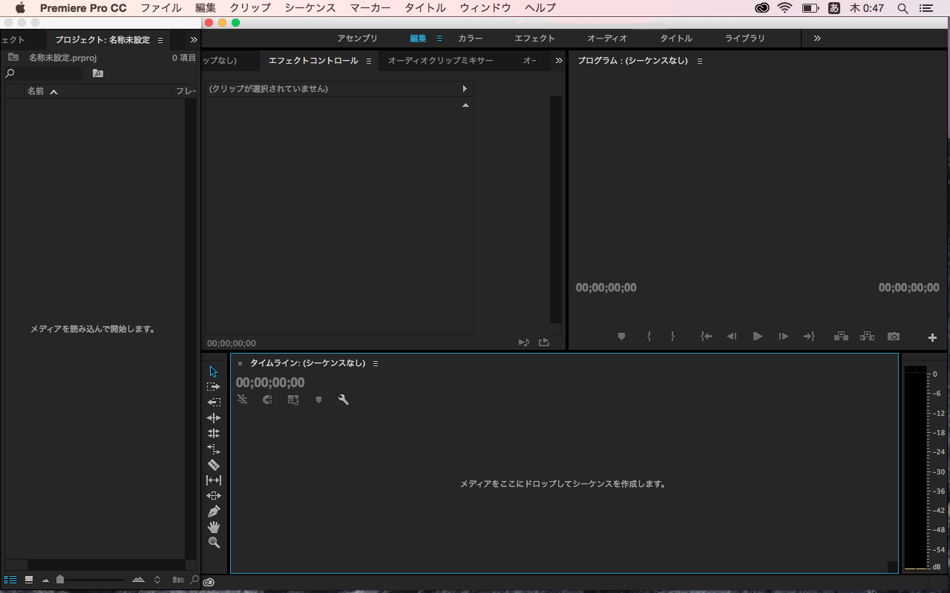Open the シーケンス menu in the menu bar
Screen dimensions: 950x593
point(310,8)
